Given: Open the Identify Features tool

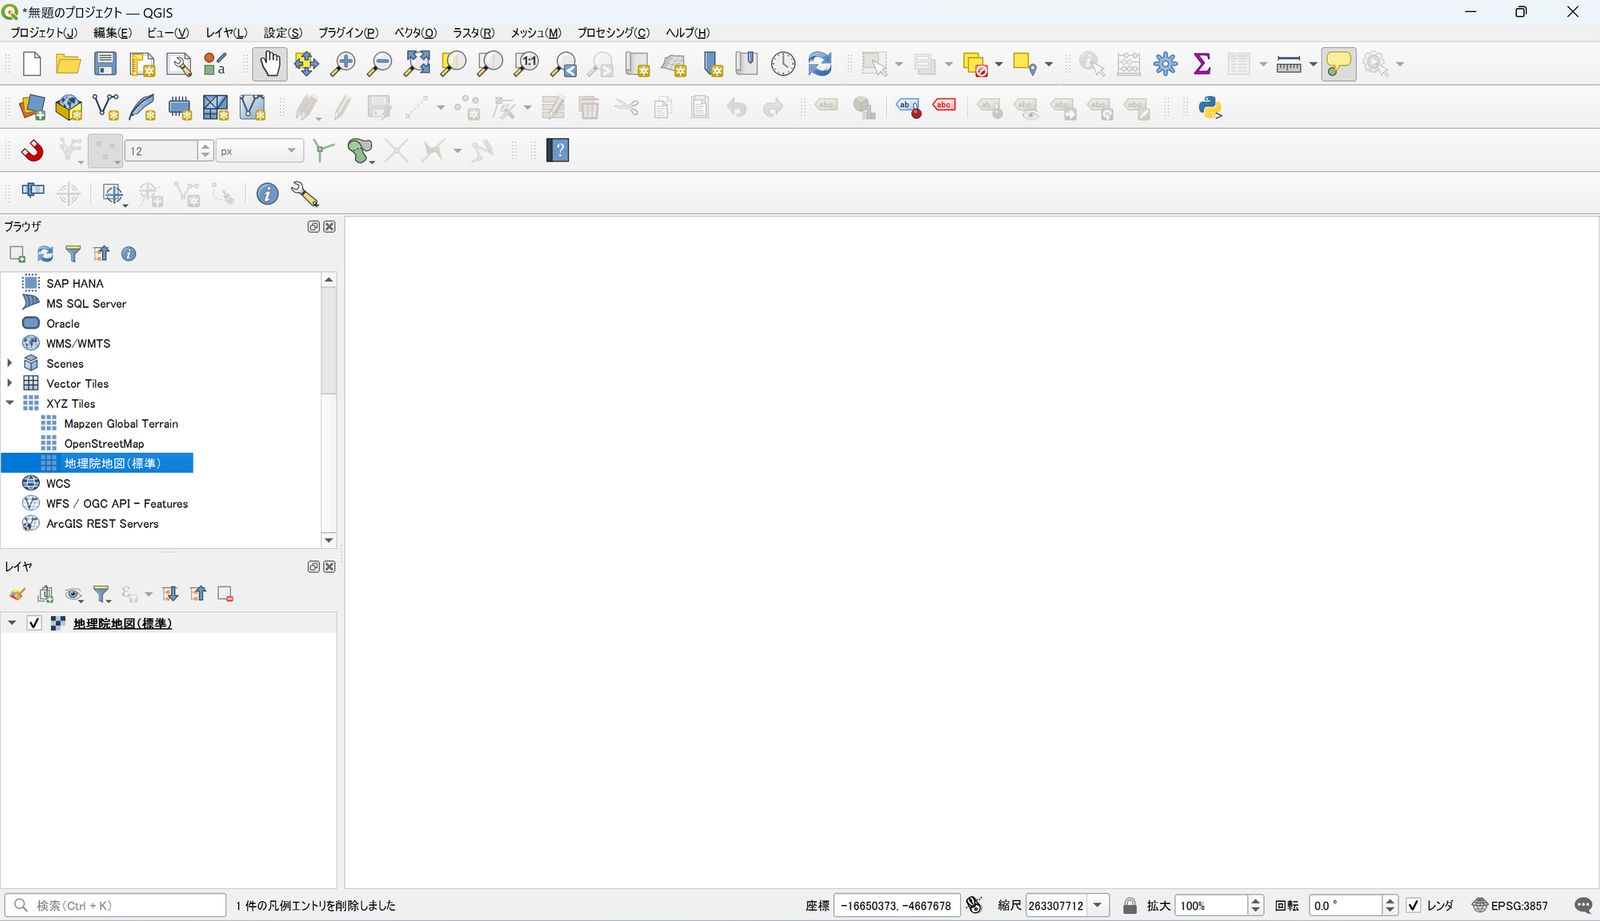Looking at the screenshot, I should click(x=1092, y=64).
